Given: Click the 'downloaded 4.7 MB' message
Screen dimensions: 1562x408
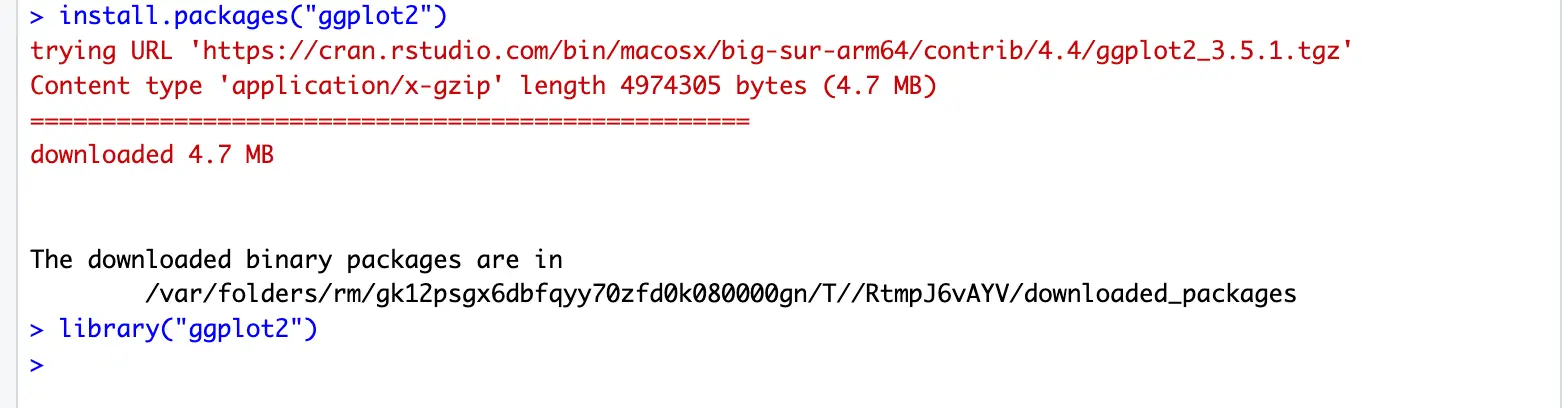Looking at the screenshot, I should pos(152,155).
